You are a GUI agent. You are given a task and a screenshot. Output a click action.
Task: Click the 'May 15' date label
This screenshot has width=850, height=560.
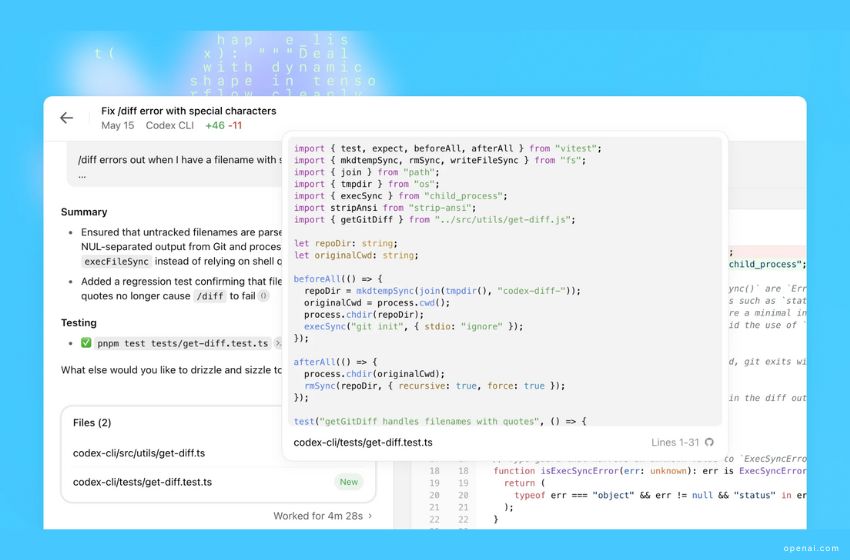tap(118, 125)
